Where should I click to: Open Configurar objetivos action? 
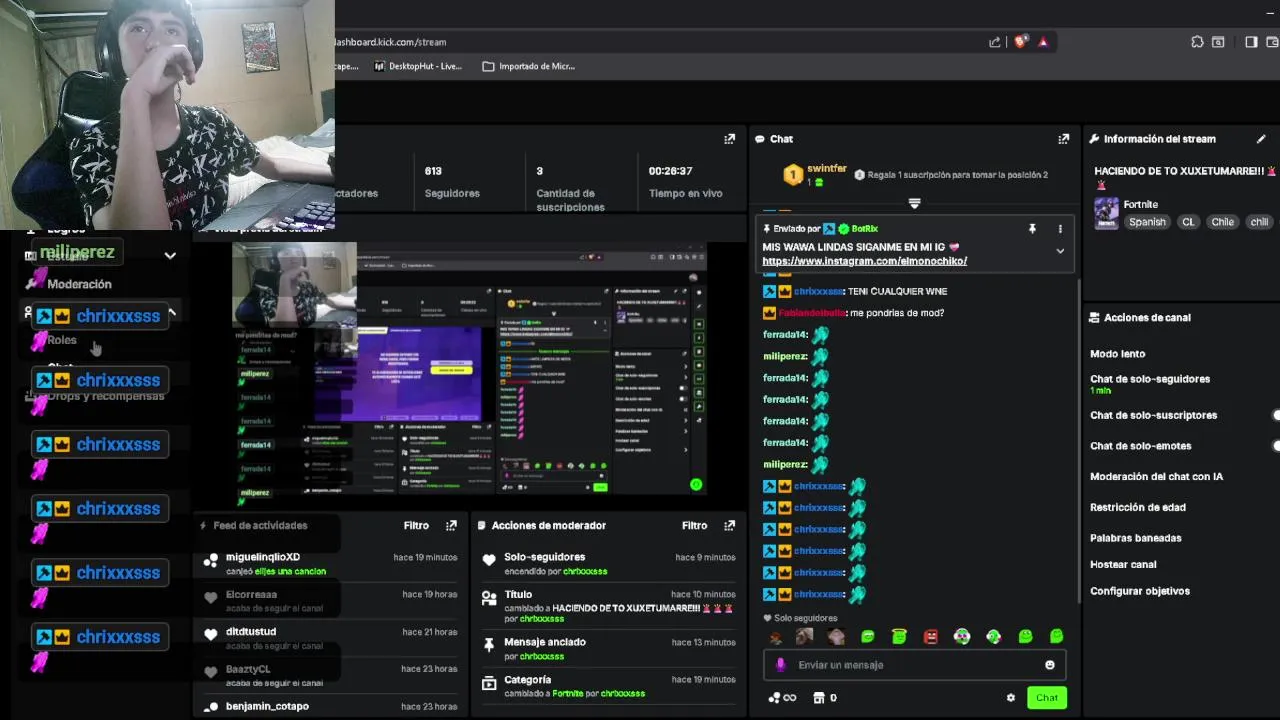pyautogui.click(x=1140, y=591)
